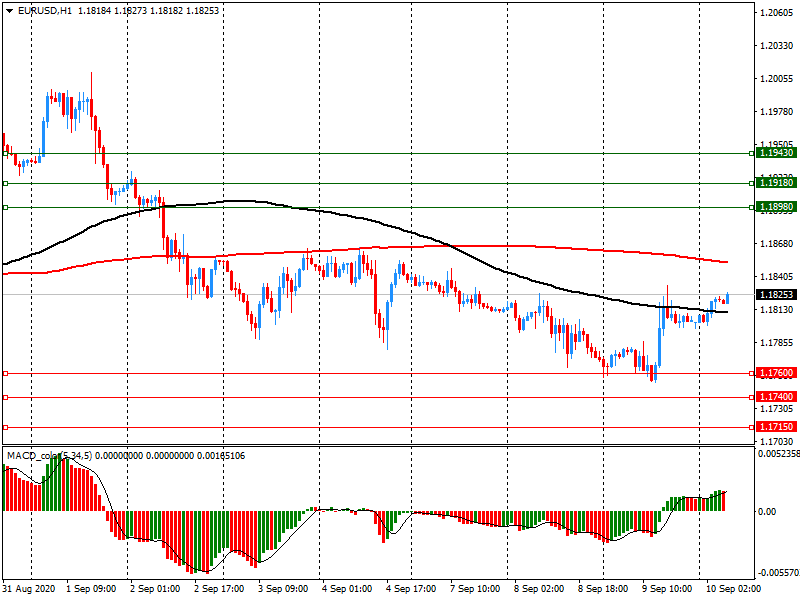Select the 1.18980 green price label
Image resolution: width=800 pixels, height=600 pixels.
click(776, 207)
